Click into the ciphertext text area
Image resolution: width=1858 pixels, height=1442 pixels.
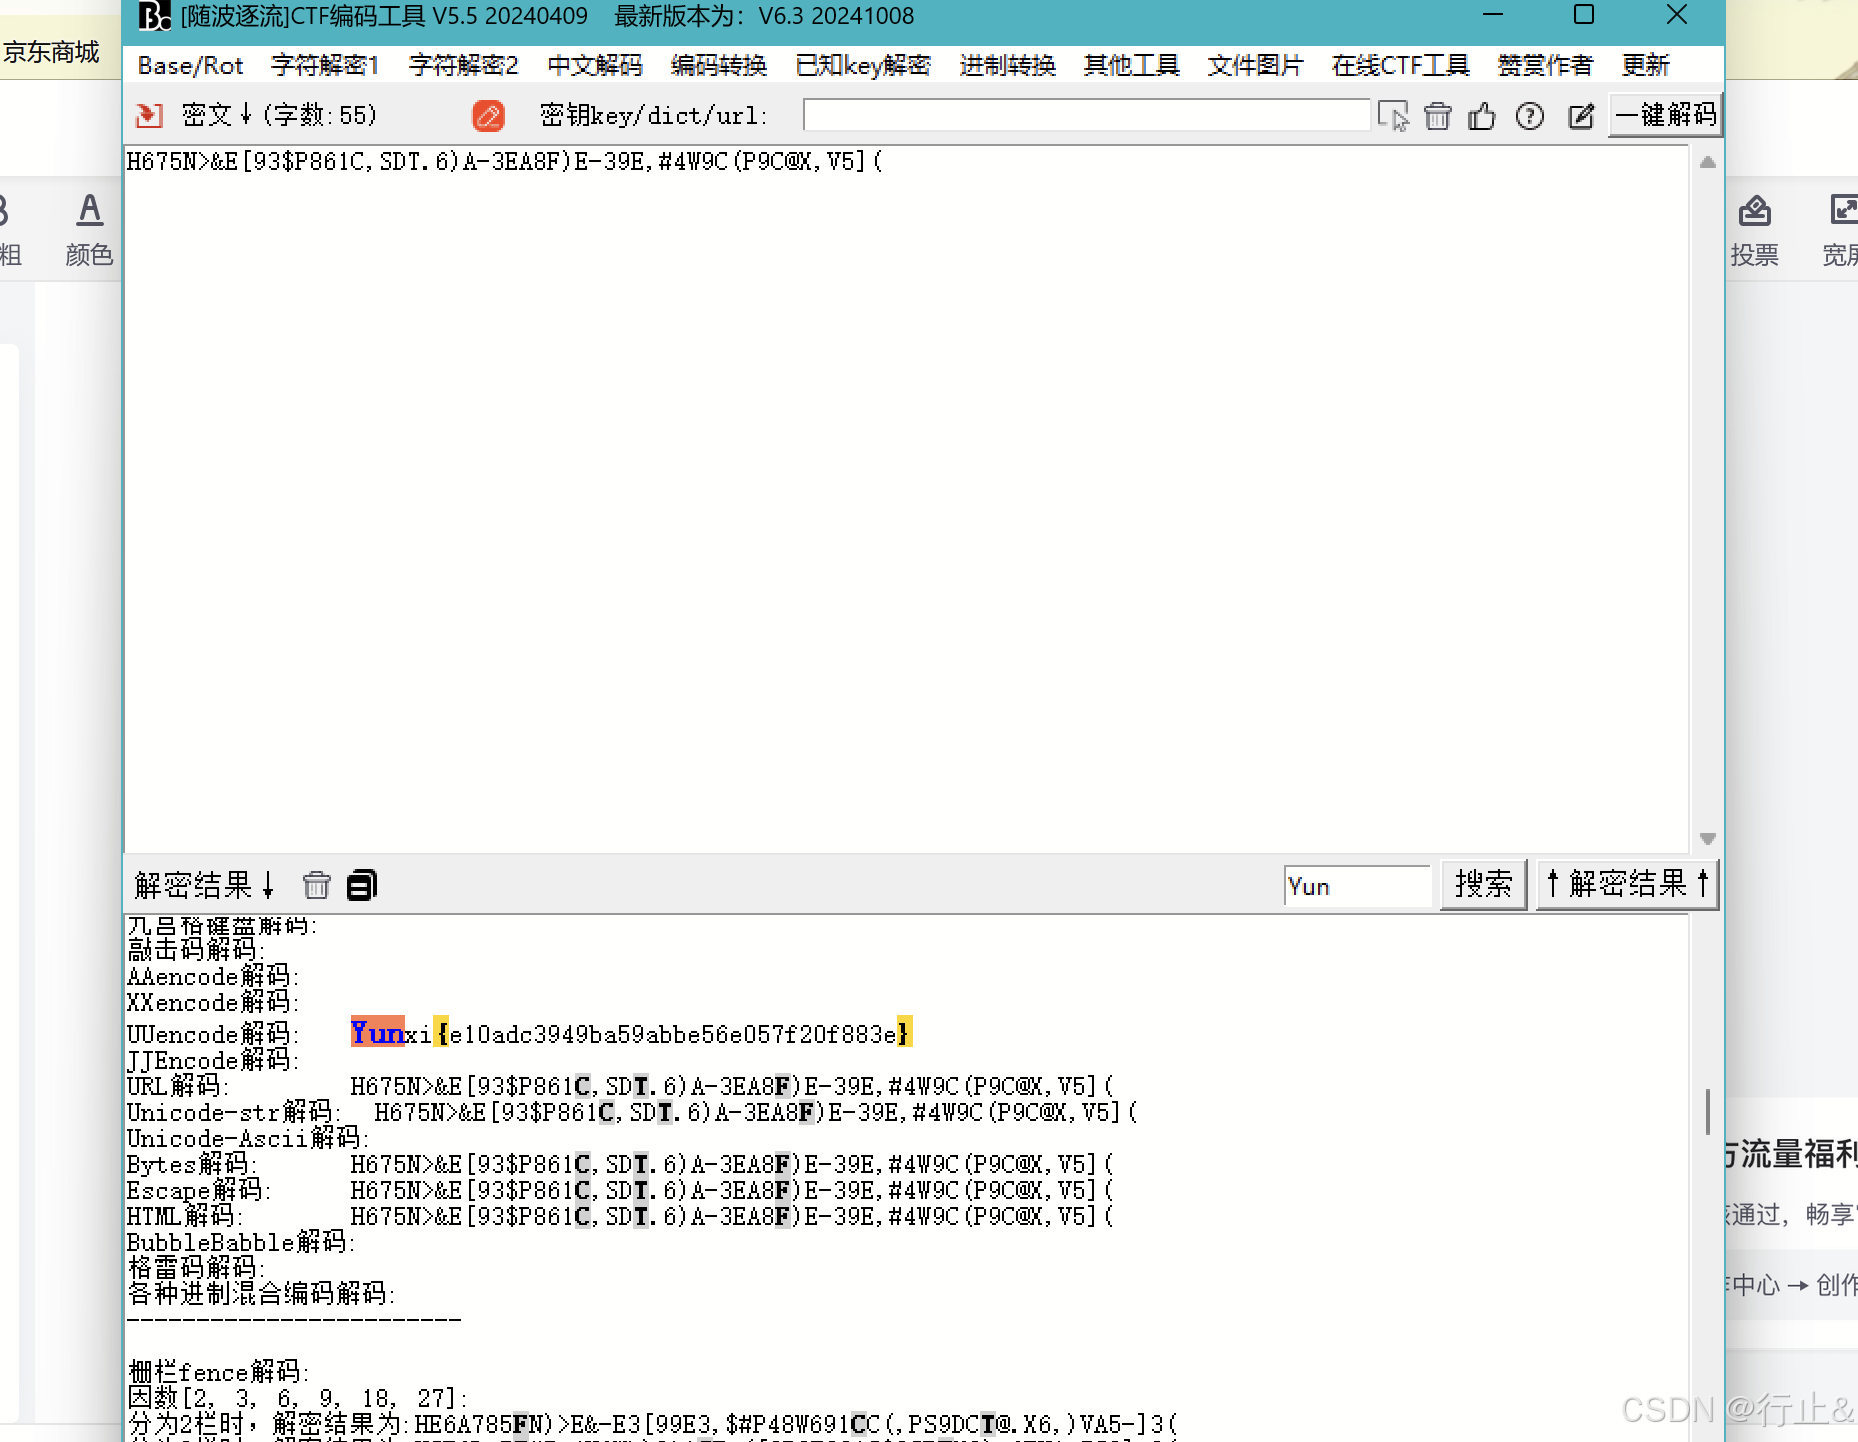[x=906, y=500]
